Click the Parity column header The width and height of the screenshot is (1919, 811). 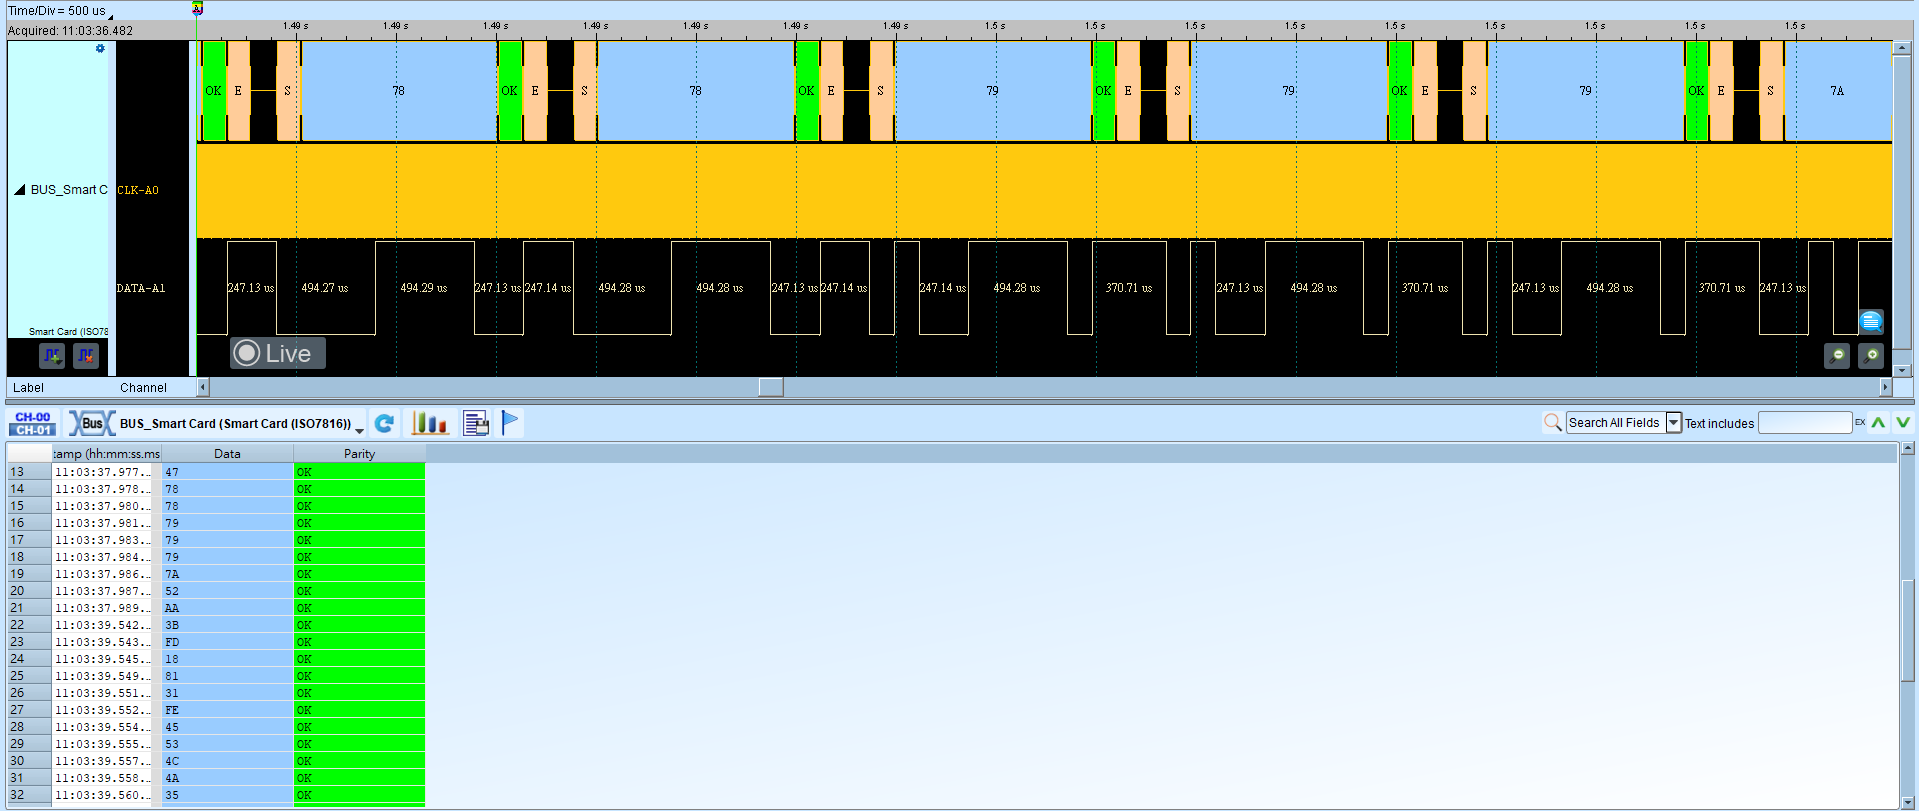point(359,454)
